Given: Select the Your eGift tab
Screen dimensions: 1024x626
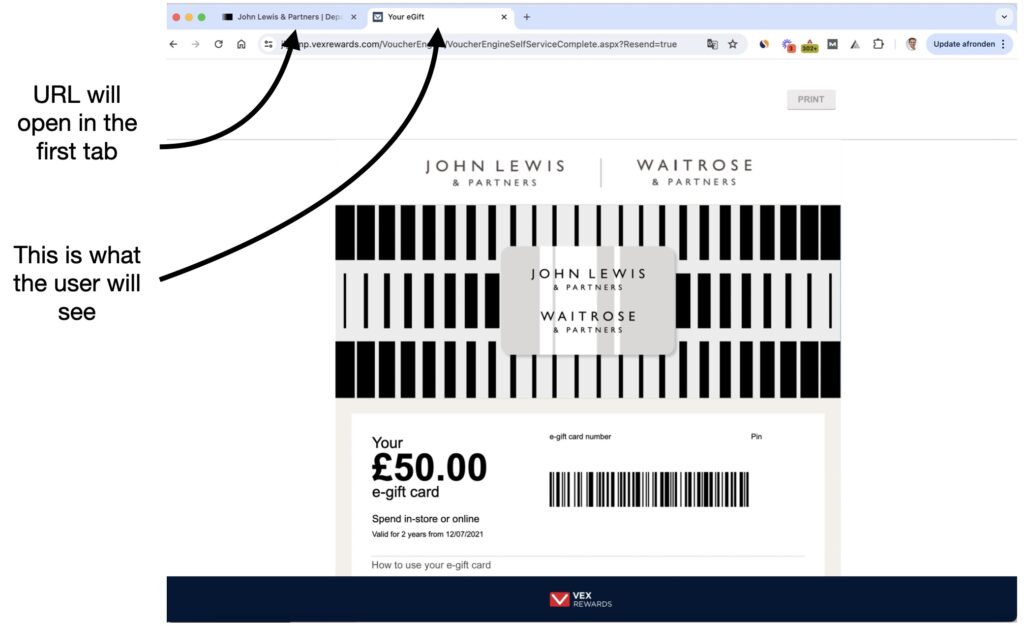Looking at the screenshot, I should coord(436,17).
